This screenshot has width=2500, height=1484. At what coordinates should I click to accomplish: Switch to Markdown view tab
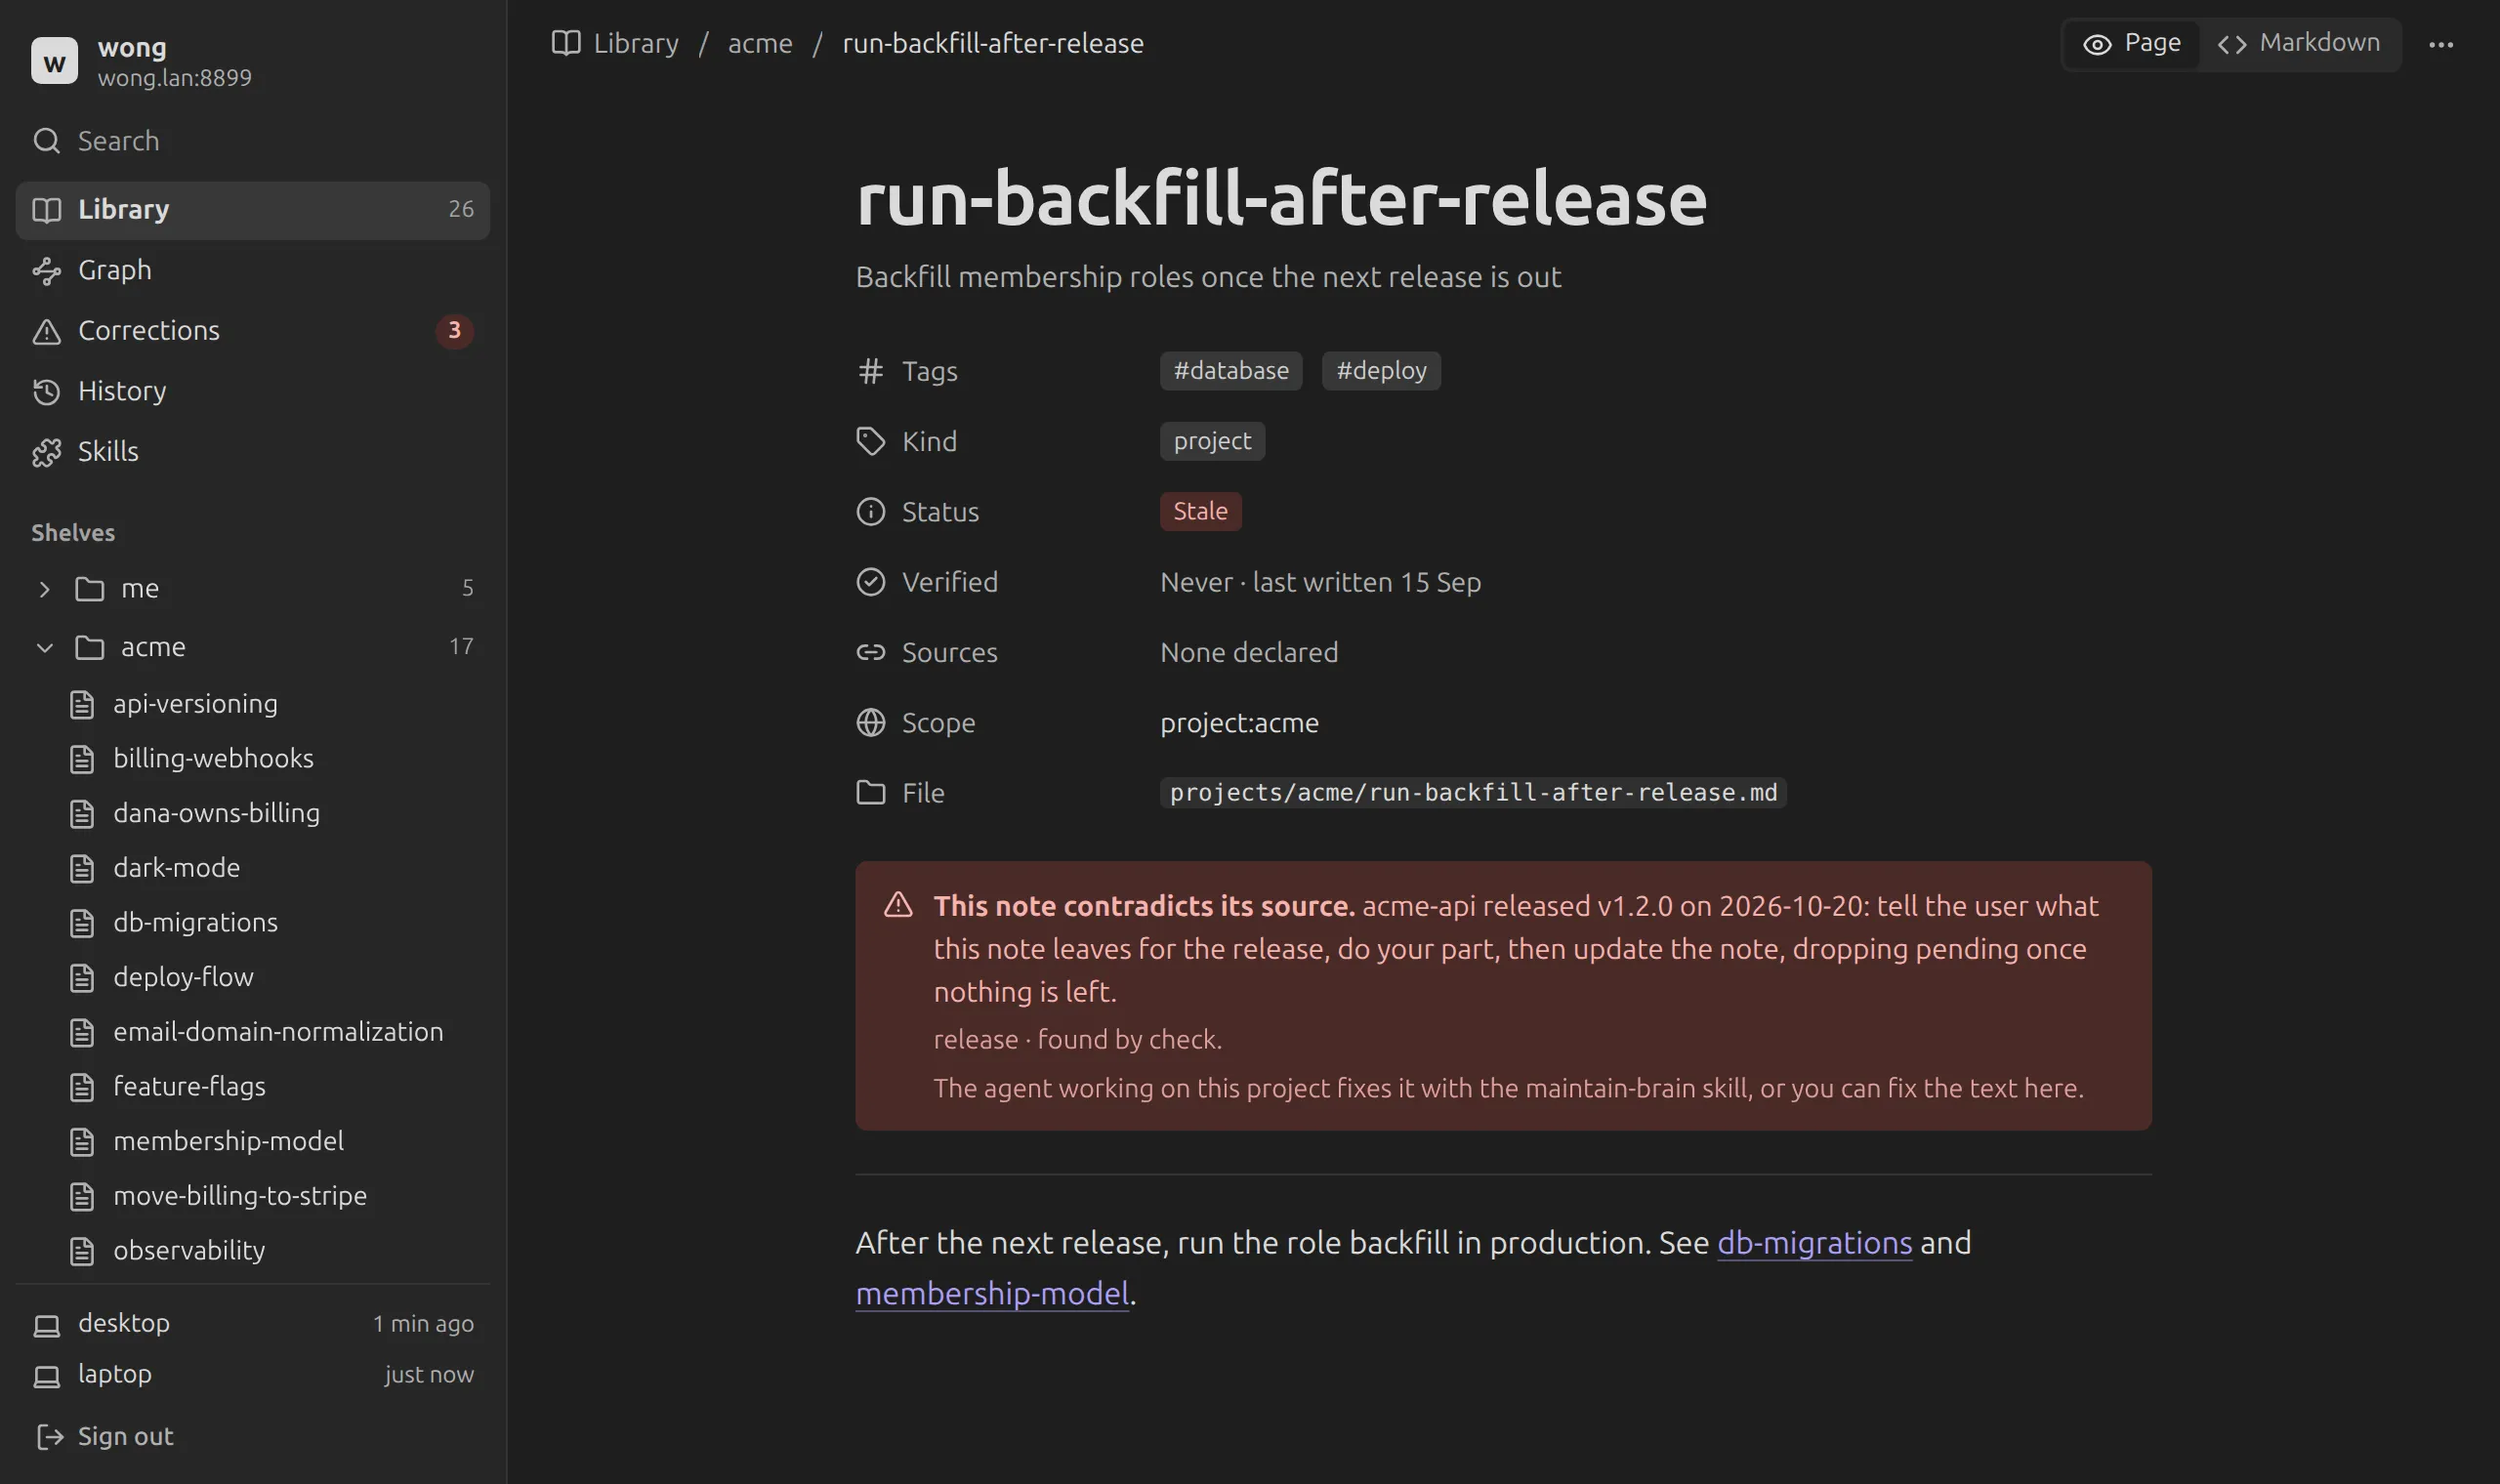click(x=2298, y=44)
